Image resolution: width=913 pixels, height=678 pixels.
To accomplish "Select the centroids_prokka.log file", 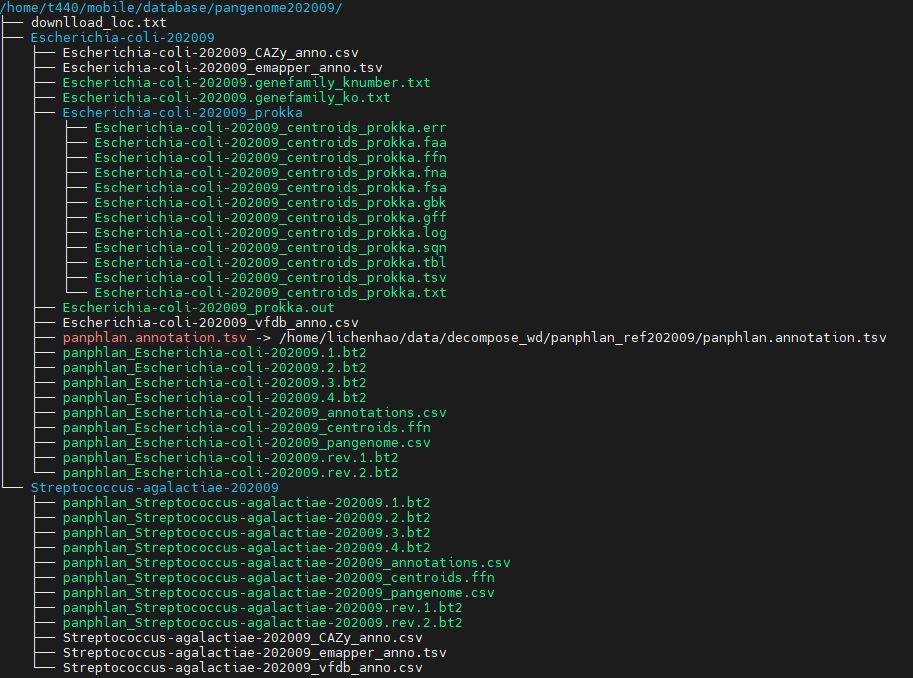I will coord(270,233).
